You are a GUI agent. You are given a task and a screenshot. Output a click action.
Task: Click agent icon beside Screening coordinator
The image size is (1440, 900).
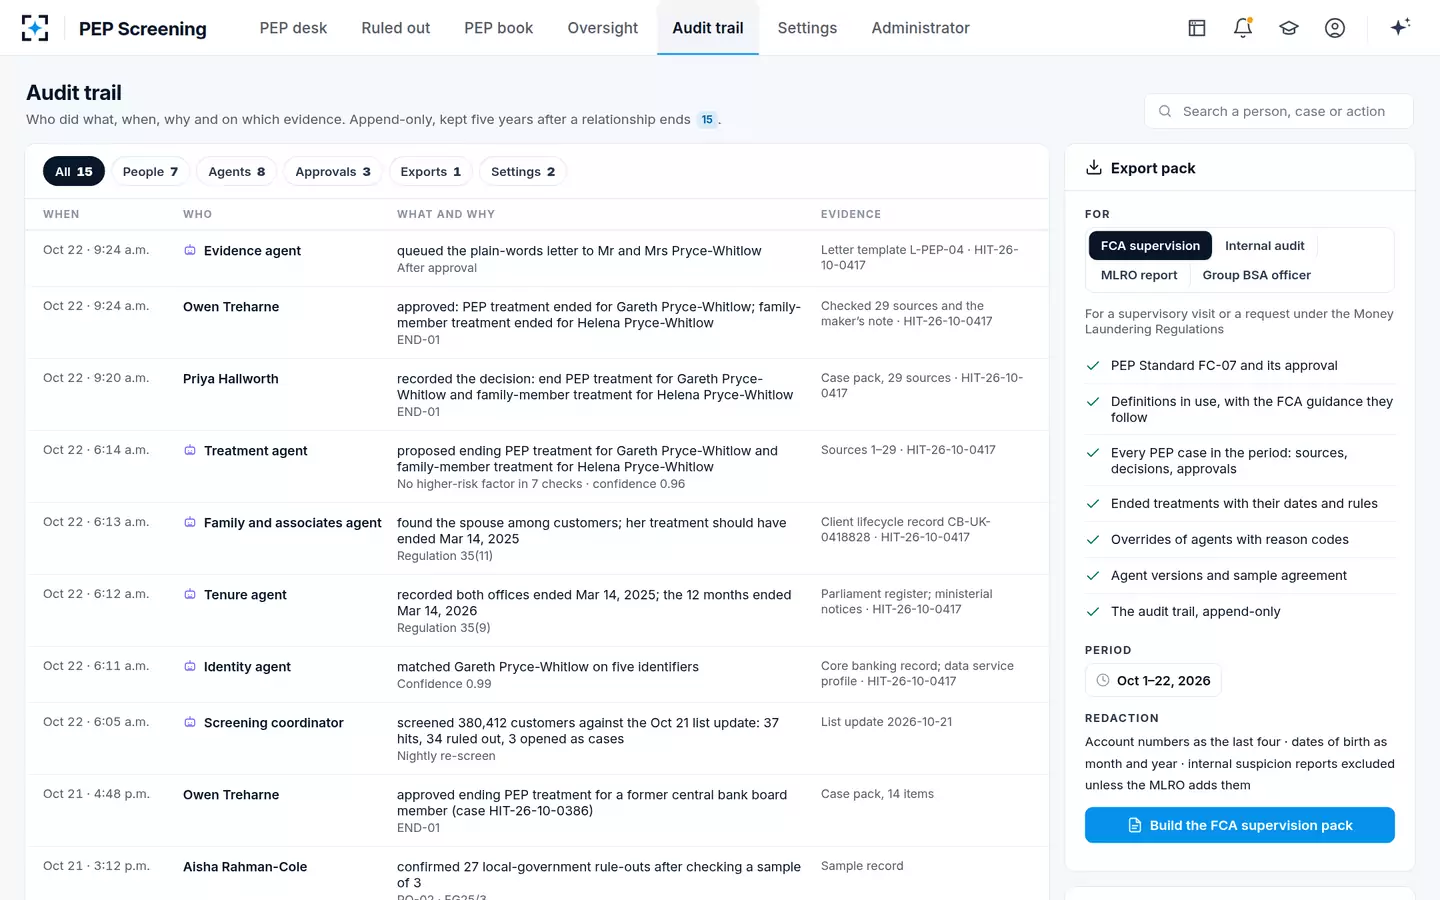pos(190,723)
